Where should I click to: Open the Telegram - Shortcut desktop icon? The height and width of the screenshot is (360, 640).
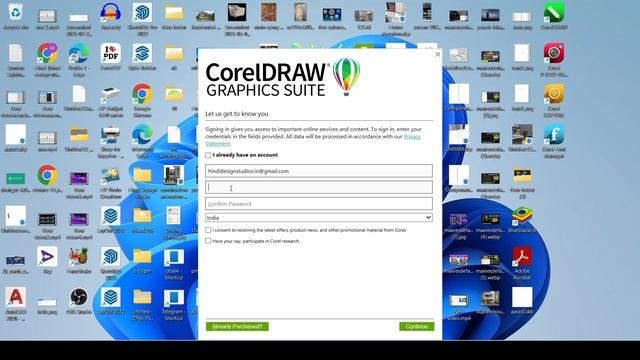tap(173, 298)
